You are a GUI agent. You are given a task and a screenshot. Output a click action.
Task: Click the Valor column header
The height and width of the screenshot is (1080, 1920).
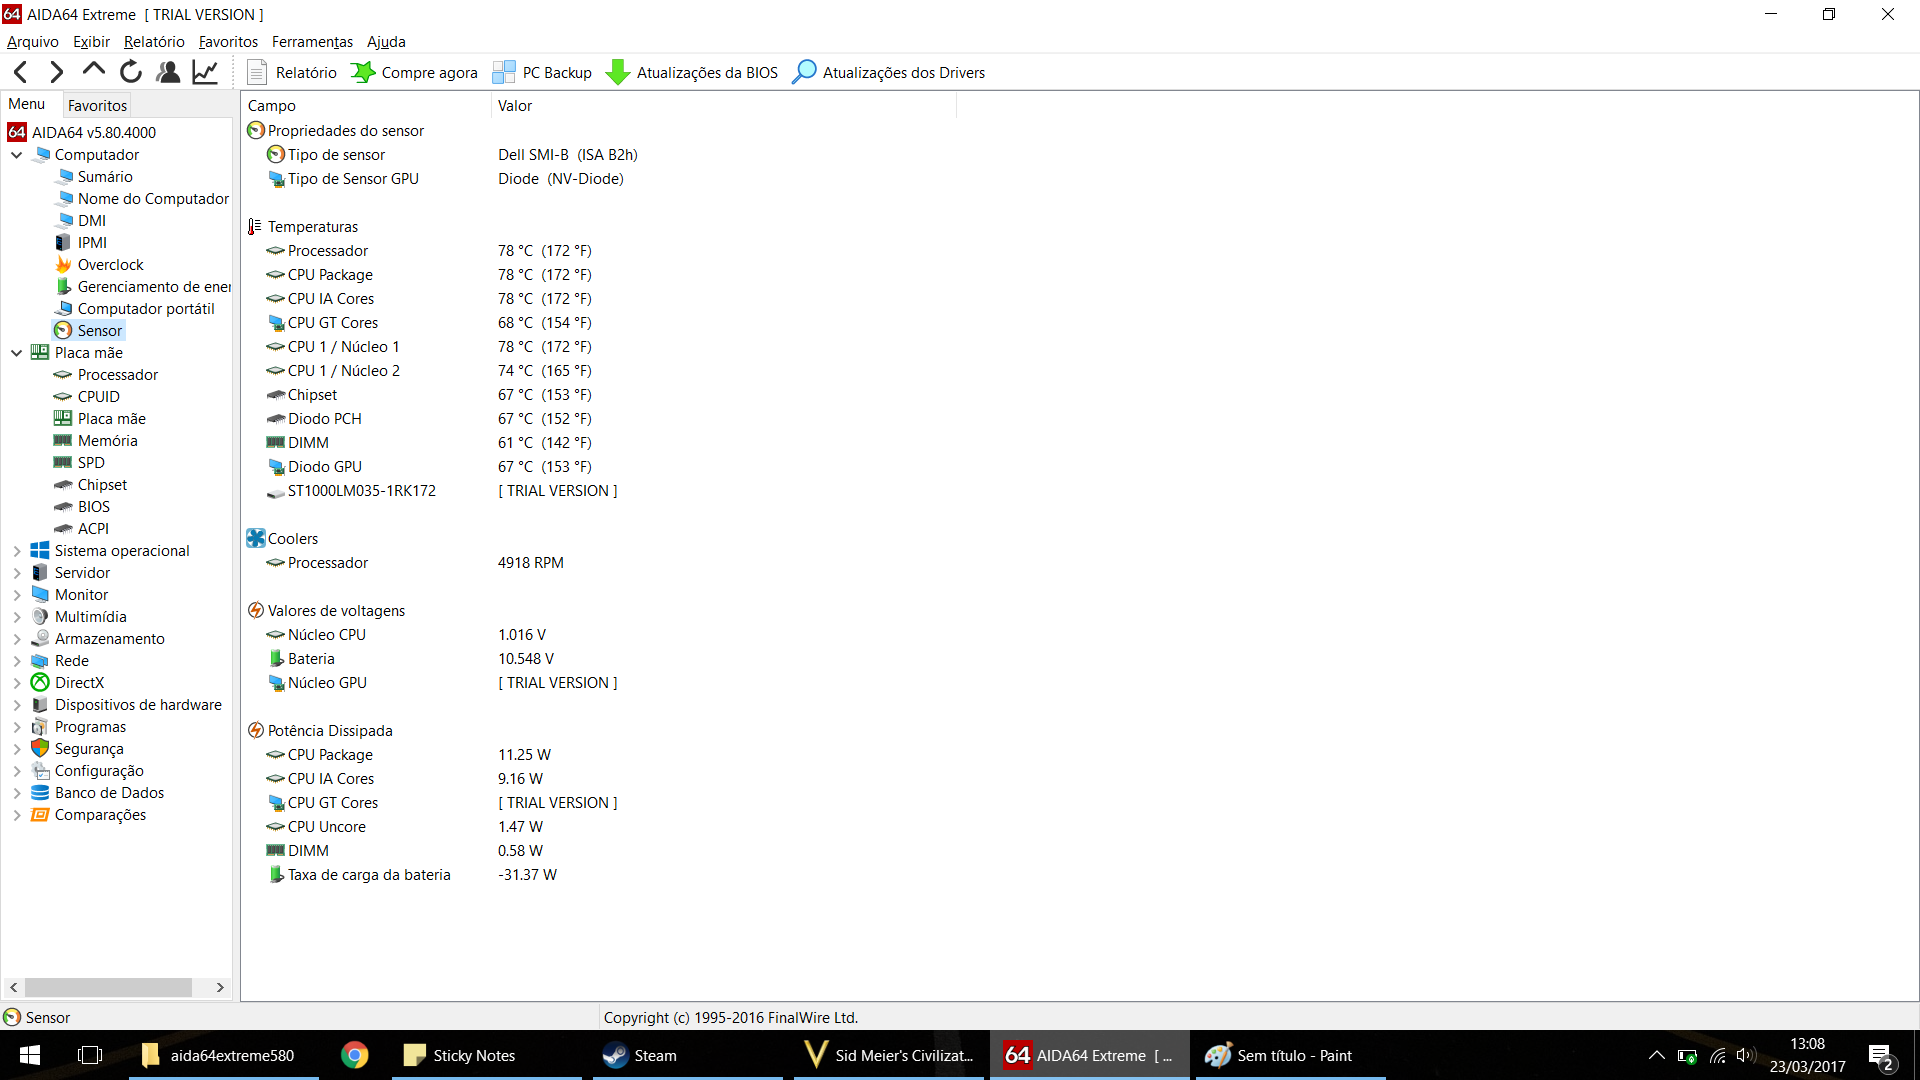pyautogui.click(x=724, y=106)
